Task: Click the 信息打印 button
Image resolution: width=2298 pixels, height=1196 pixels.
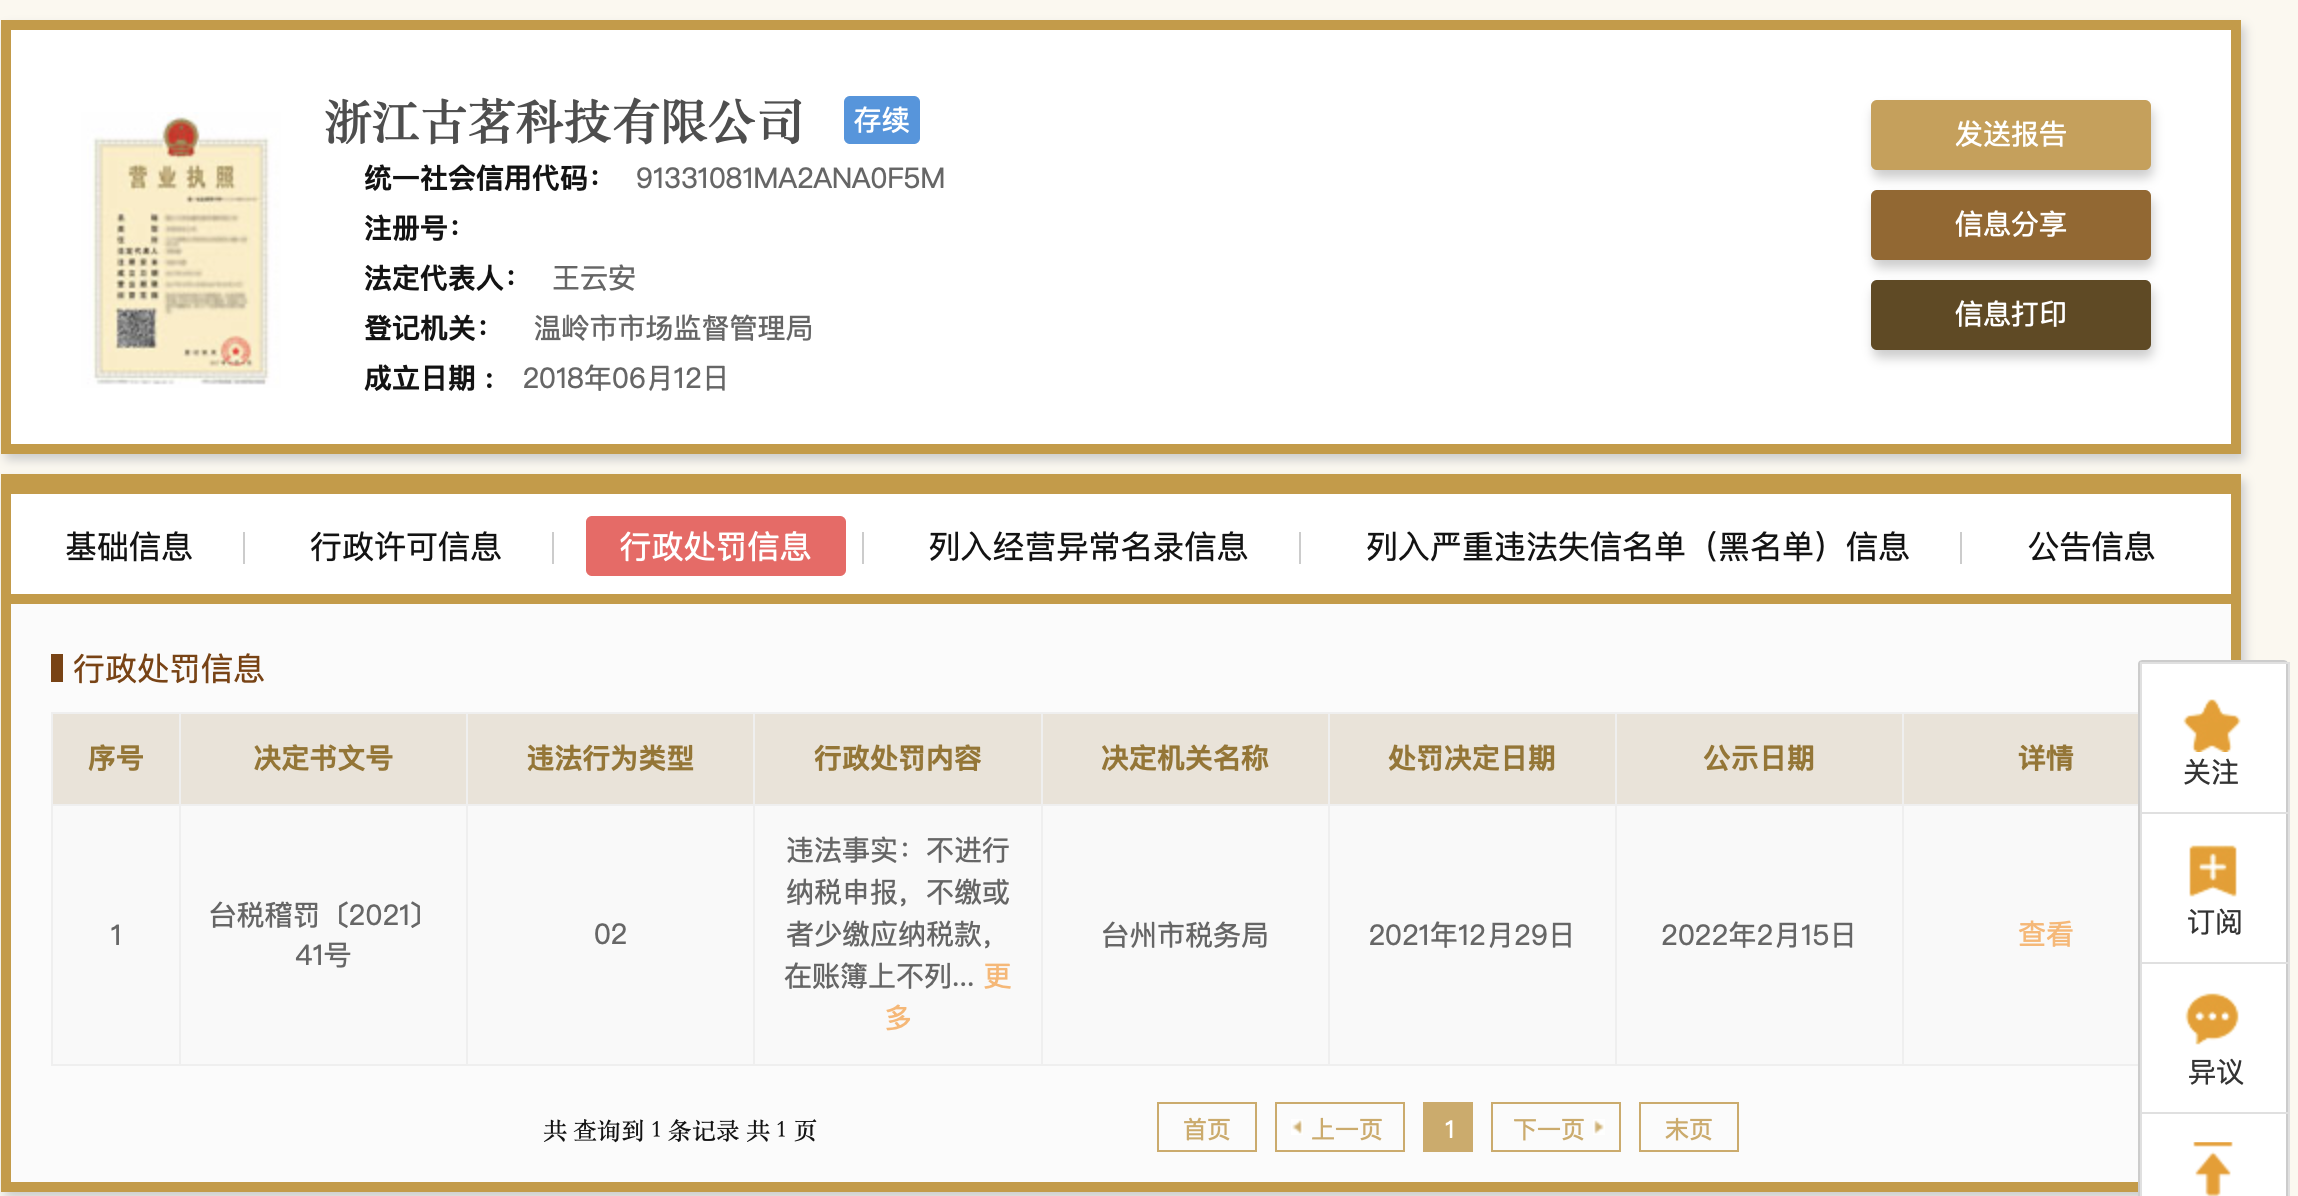Action: [x=2010, y=314]
